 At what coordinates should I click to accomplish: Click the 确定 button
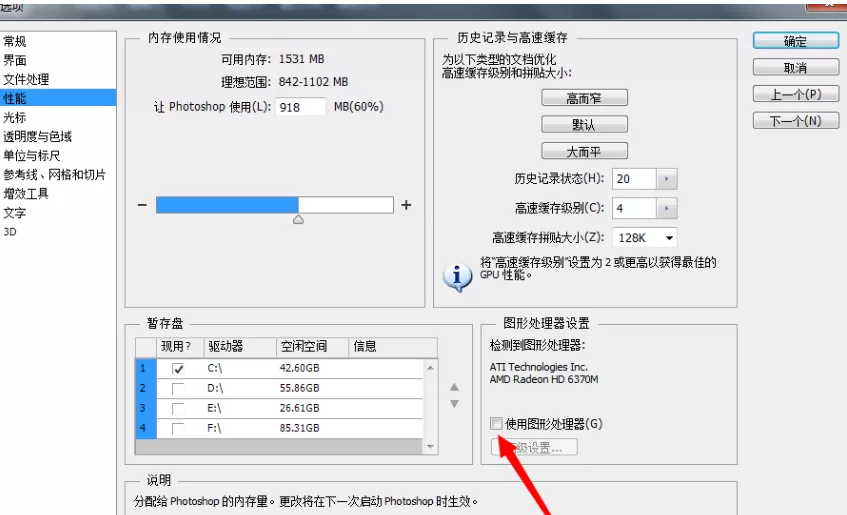(796, 41)
